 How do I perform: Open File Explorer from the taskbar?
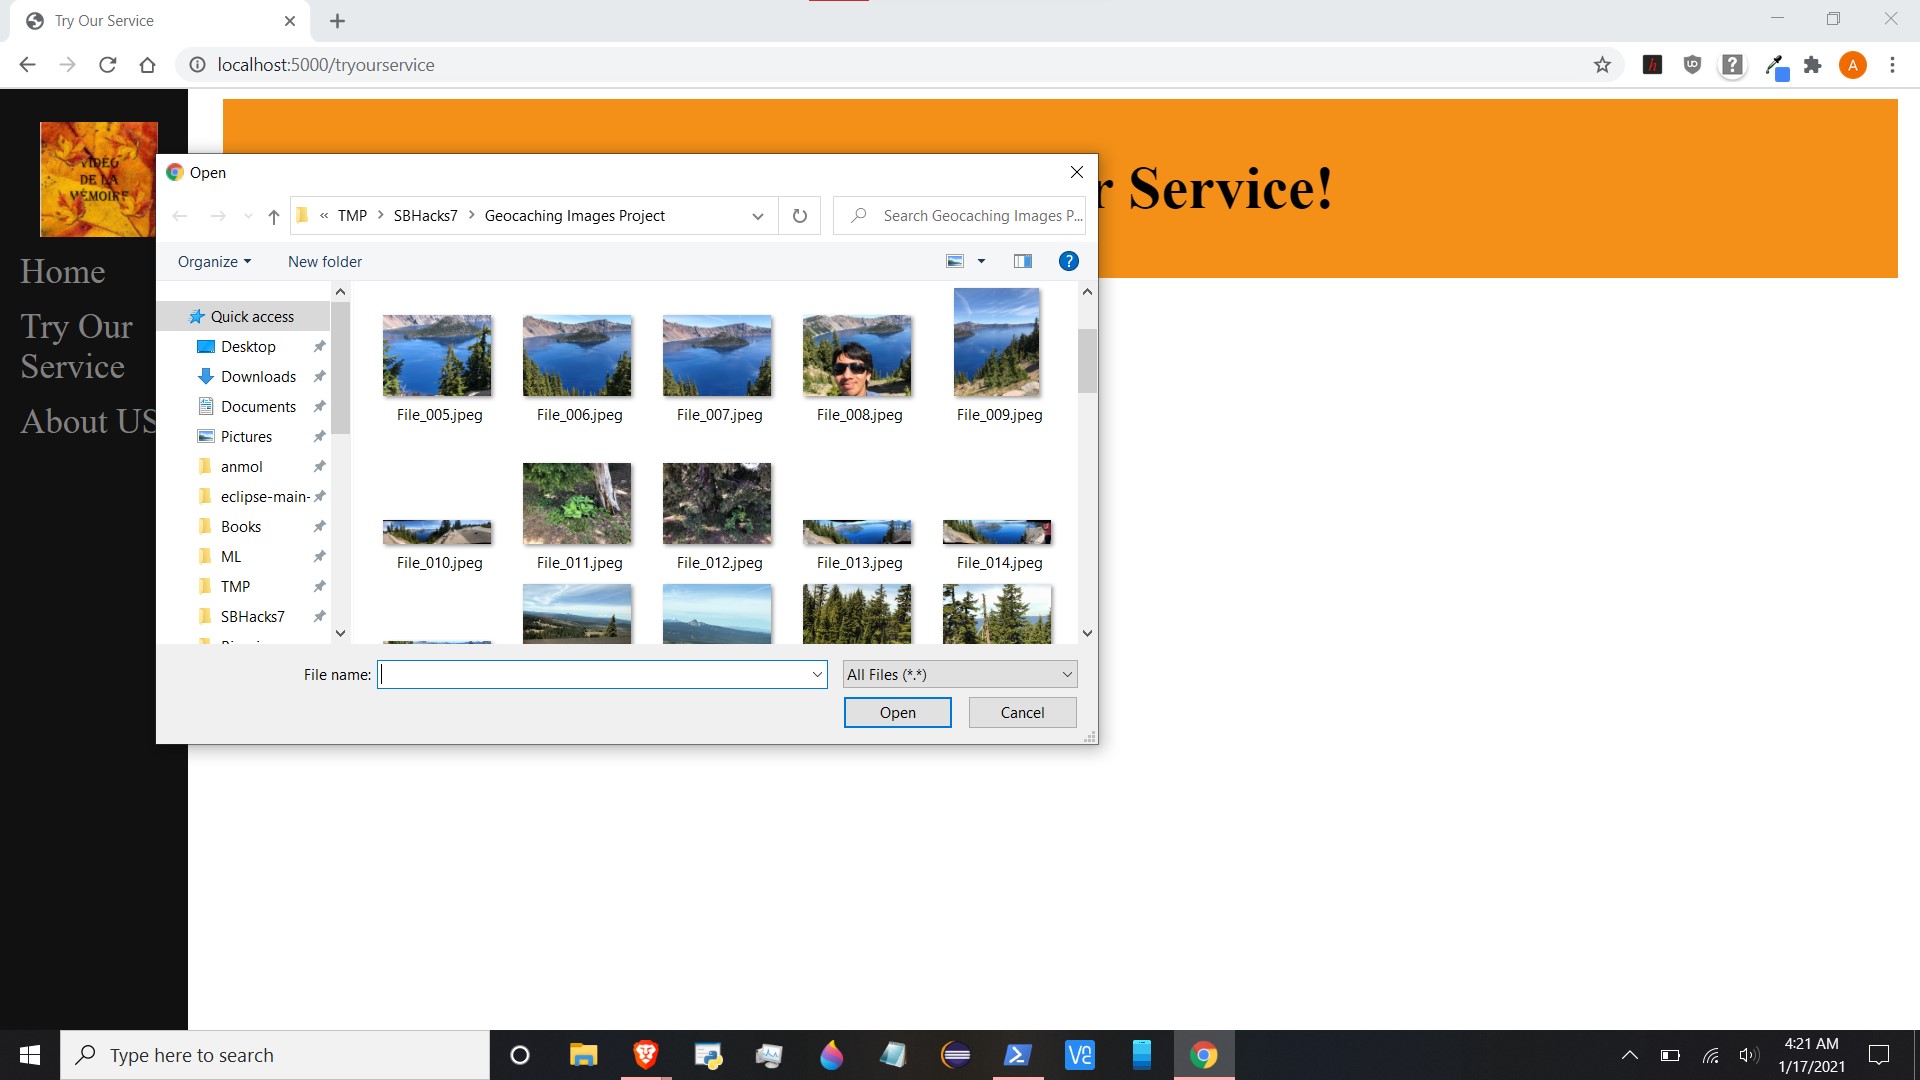pos(583,1055)
